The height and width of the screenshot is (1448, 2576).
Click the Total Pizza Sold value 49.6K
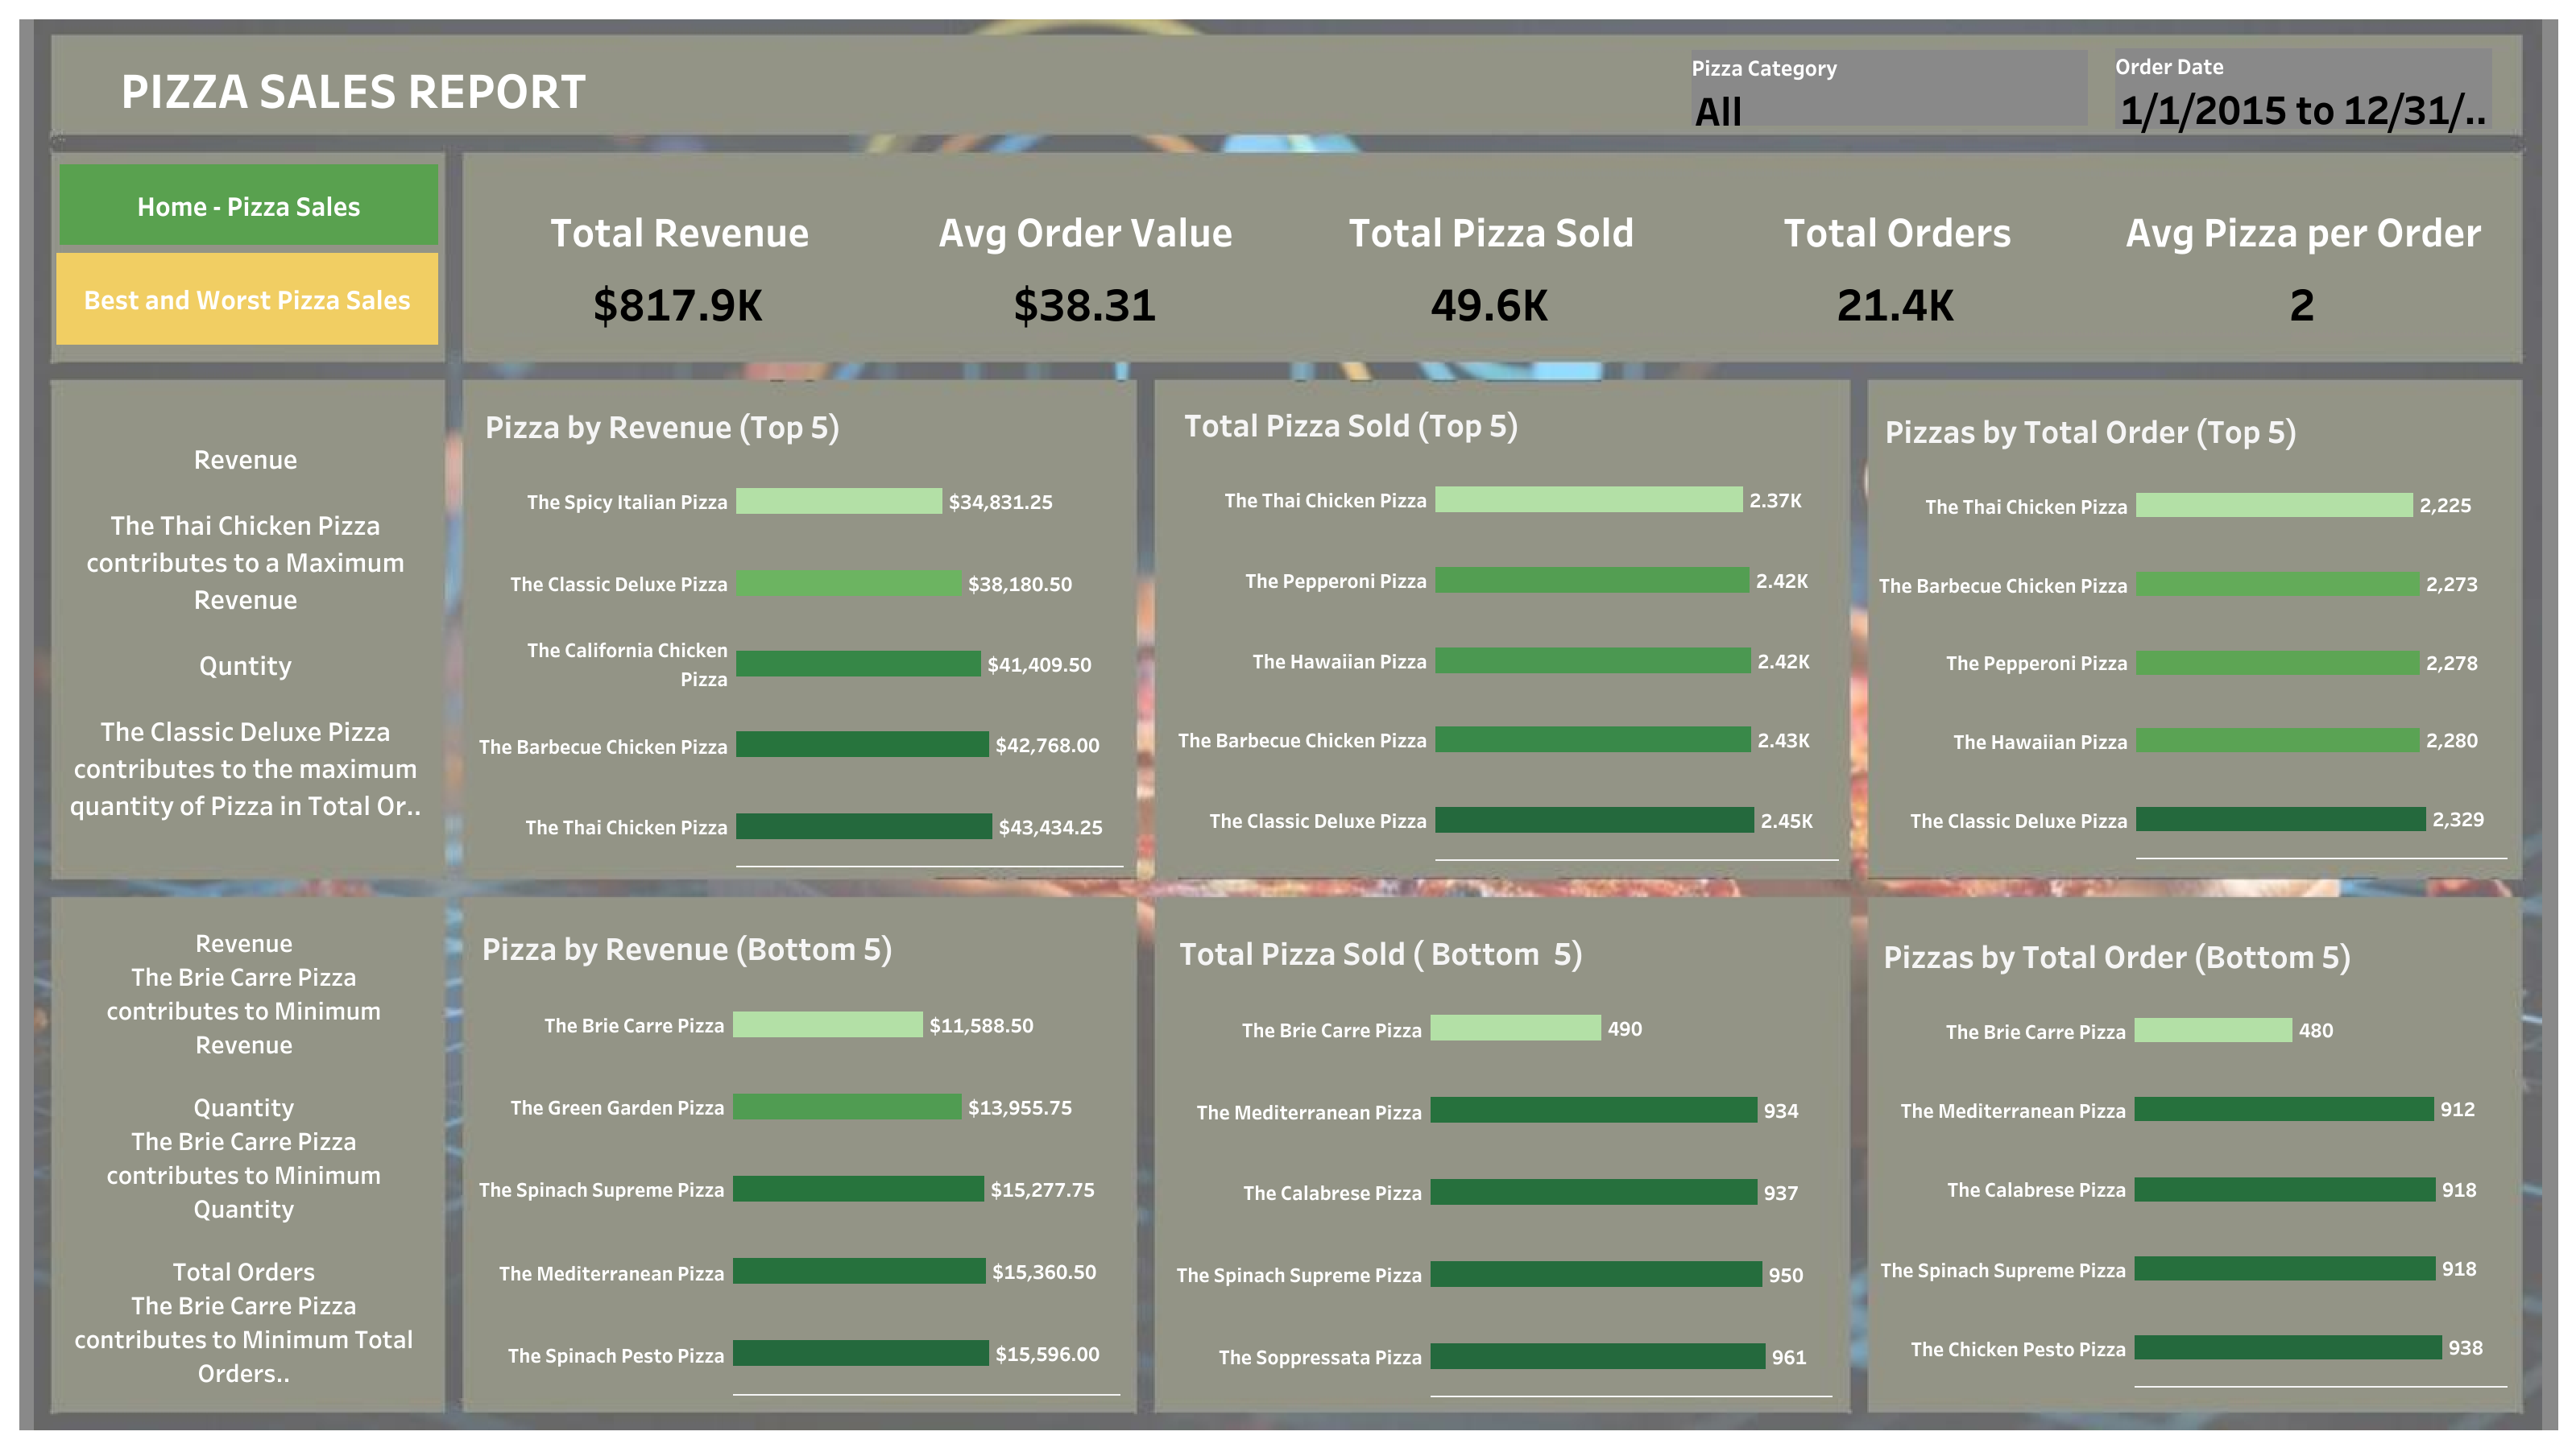pos(1489,305)
